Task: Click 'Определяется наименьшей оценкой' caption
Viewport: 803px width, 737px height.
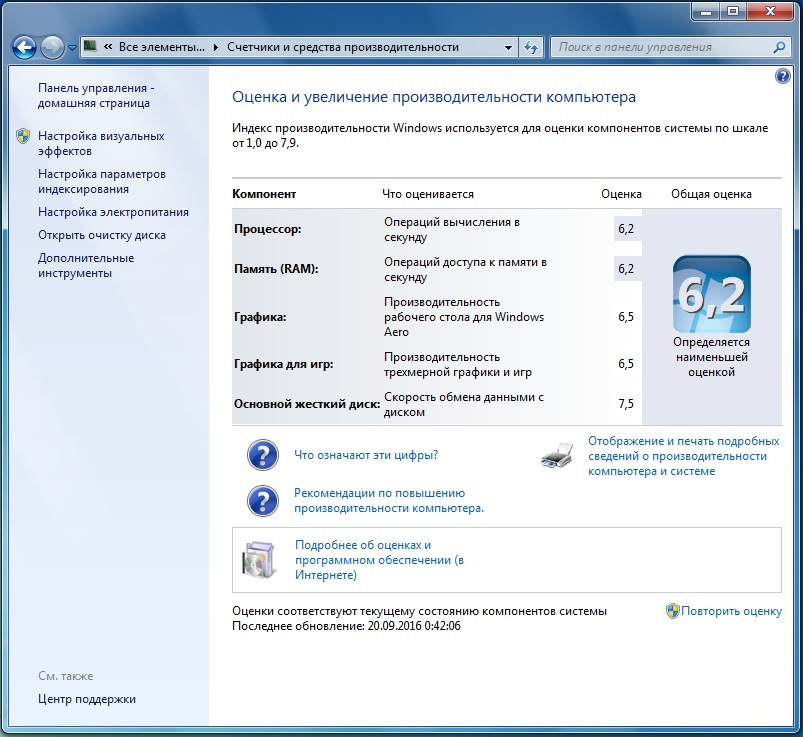Action: [712, 357]
